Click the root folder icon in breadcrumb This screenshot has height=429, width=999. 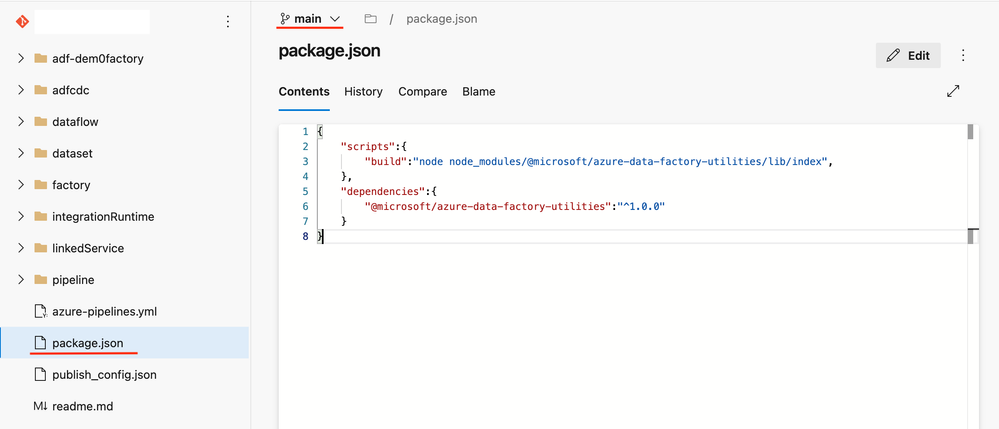point(370,19)
